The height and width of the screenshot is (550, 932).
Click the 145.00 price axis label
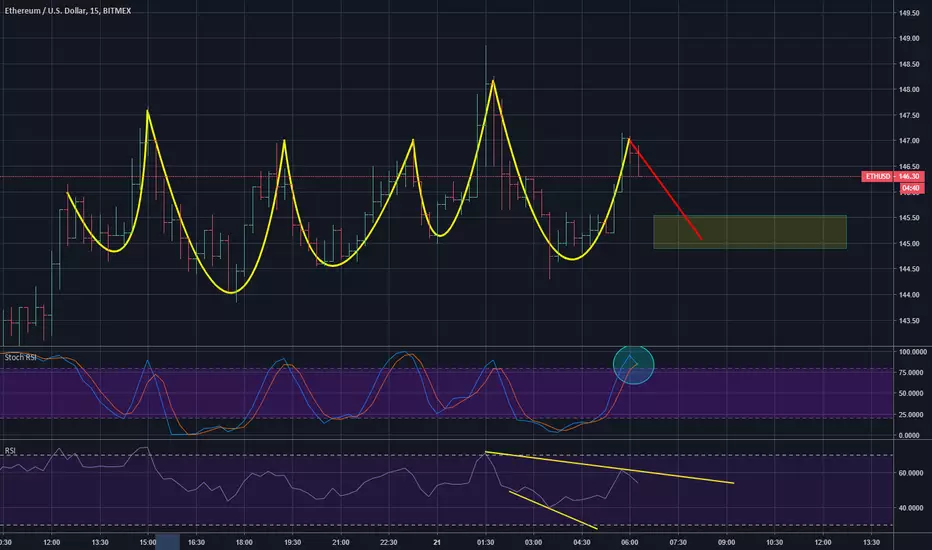pos(909,243)
